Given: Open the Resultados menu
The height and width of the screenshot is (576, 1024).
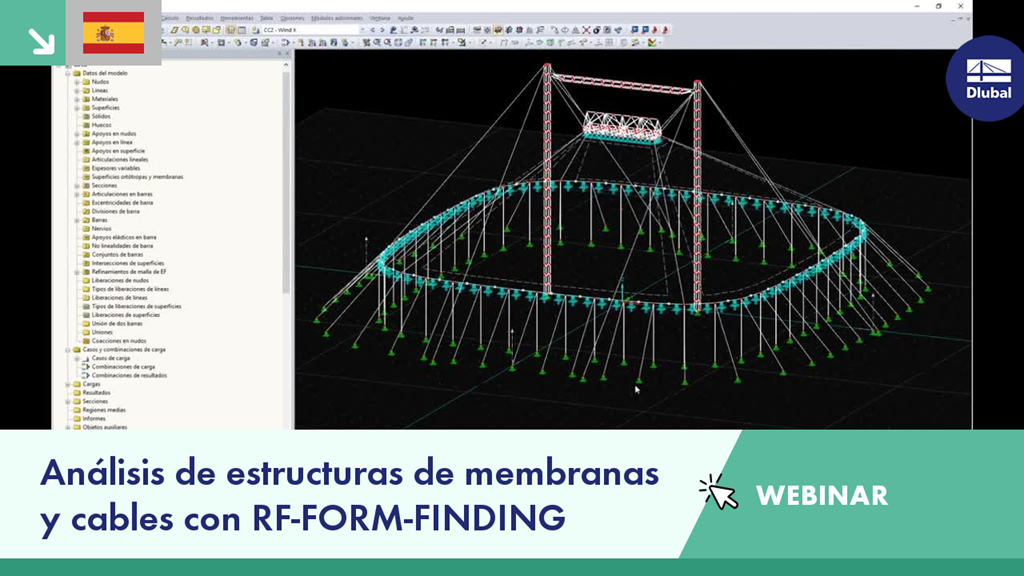Looking at the screenshot, I should point(200,18).
